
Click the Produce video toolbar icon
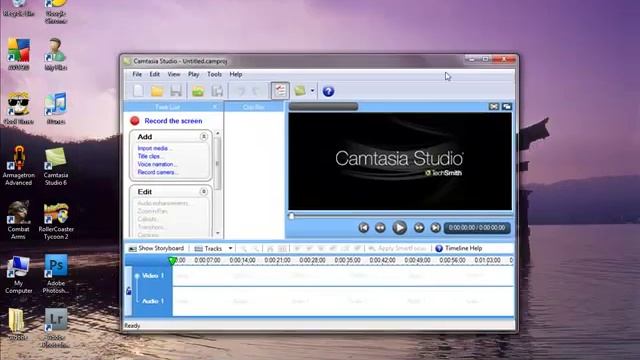(x=300, y=91)
